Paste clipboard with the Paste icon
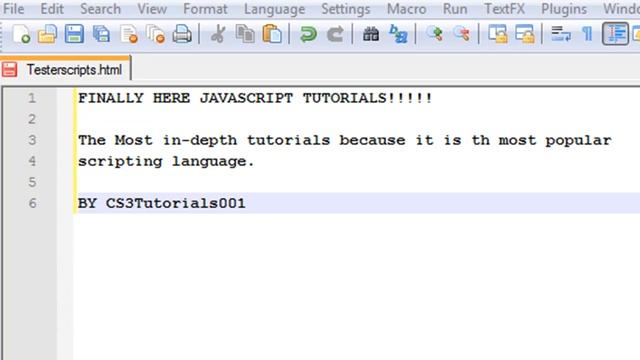 [x=272, y=34]
